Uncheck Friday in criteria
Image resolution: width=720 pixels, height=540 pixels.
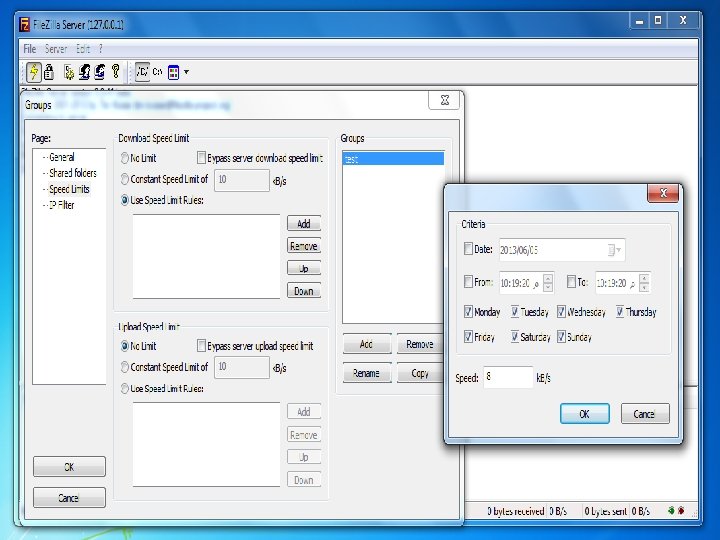[x=468, y=337]
